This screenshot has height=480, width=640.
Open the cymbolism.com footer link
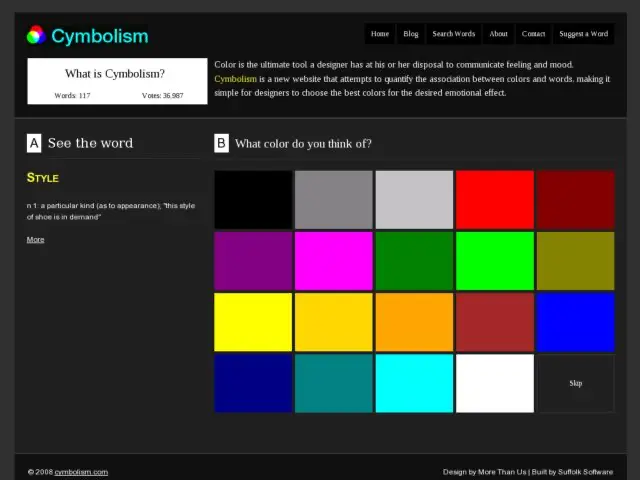[81, 472]
